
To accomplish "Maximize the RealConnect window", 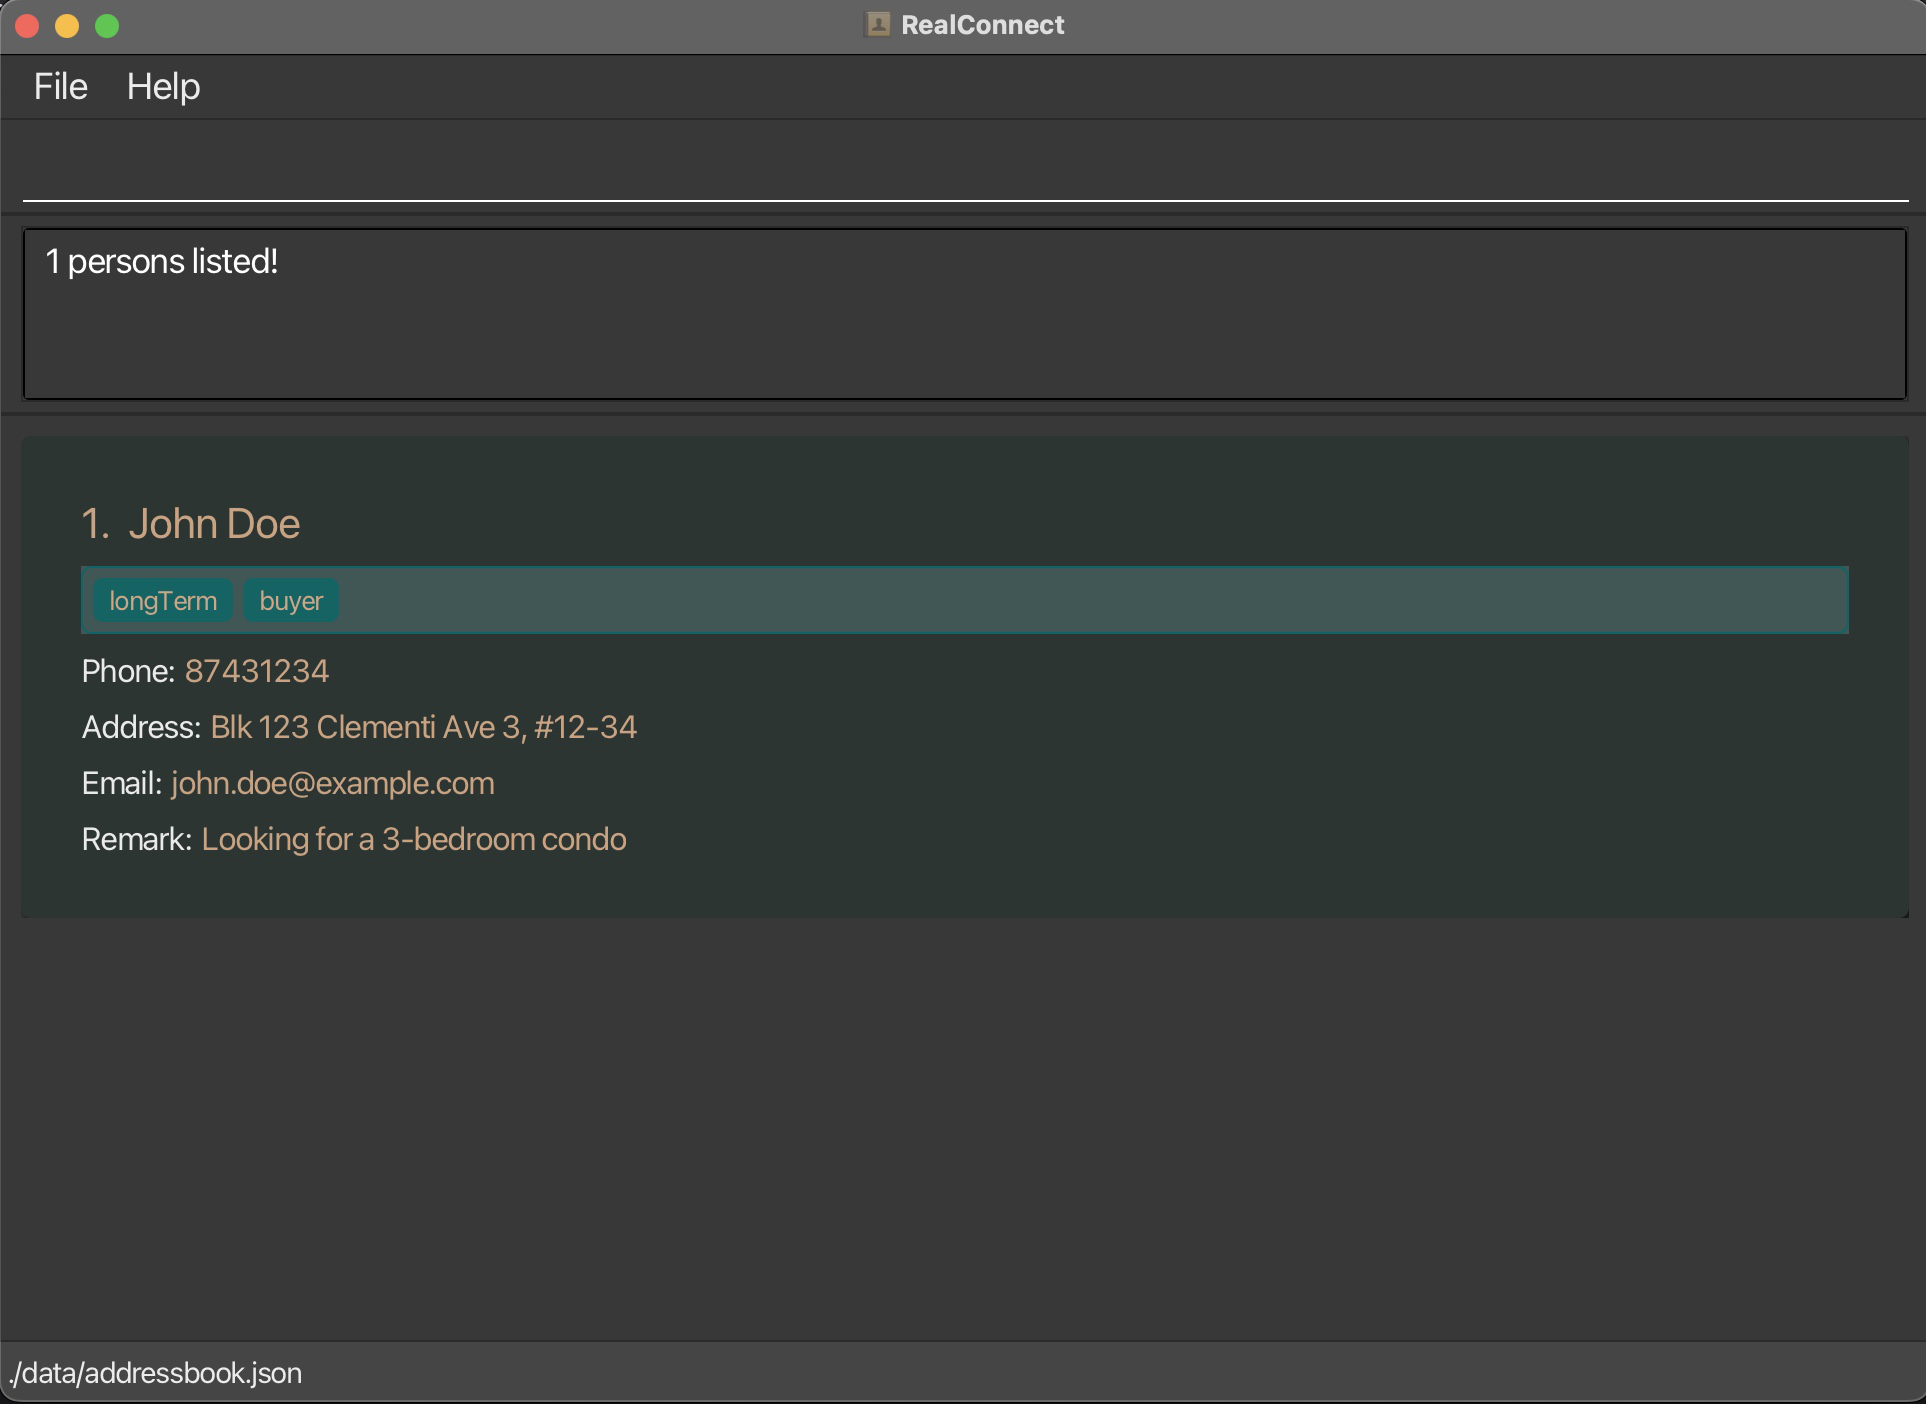I will (107, 26).
